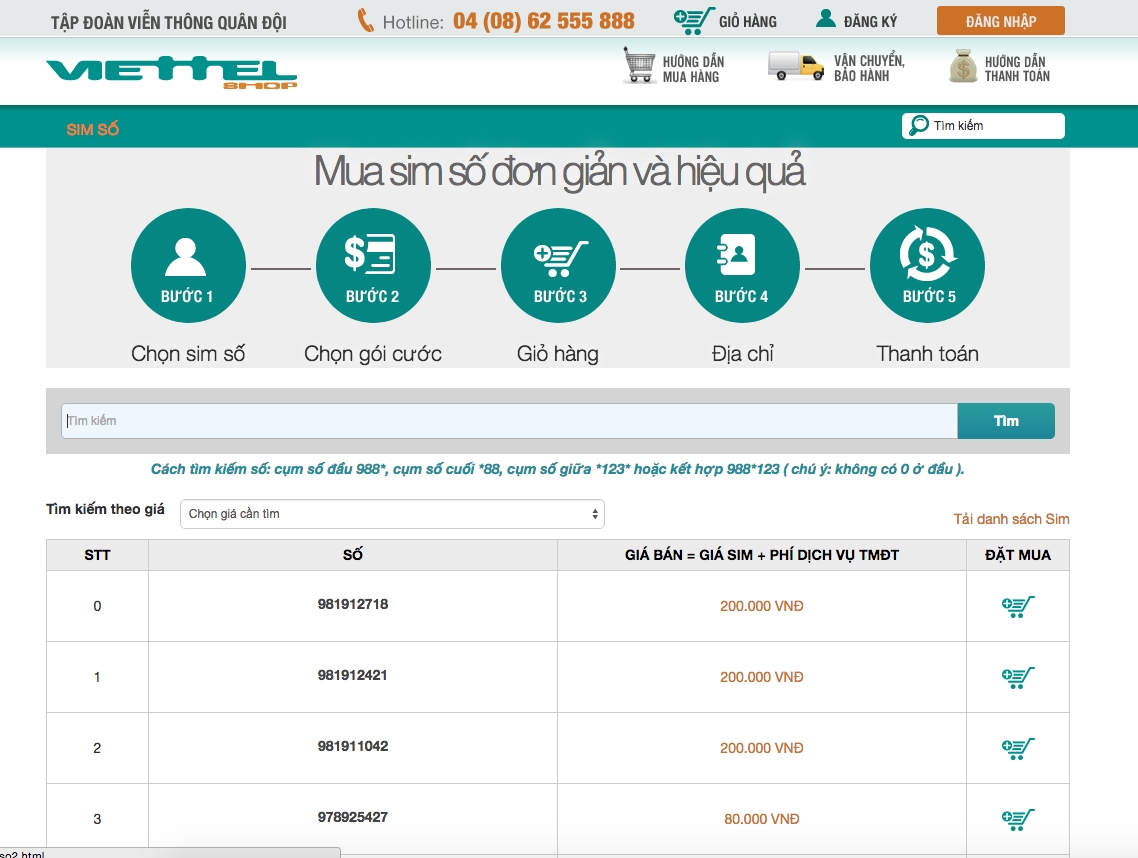Click Mua sim số đơn giản heading
The width and height of the screenshot is (1138, 858).
559,173
